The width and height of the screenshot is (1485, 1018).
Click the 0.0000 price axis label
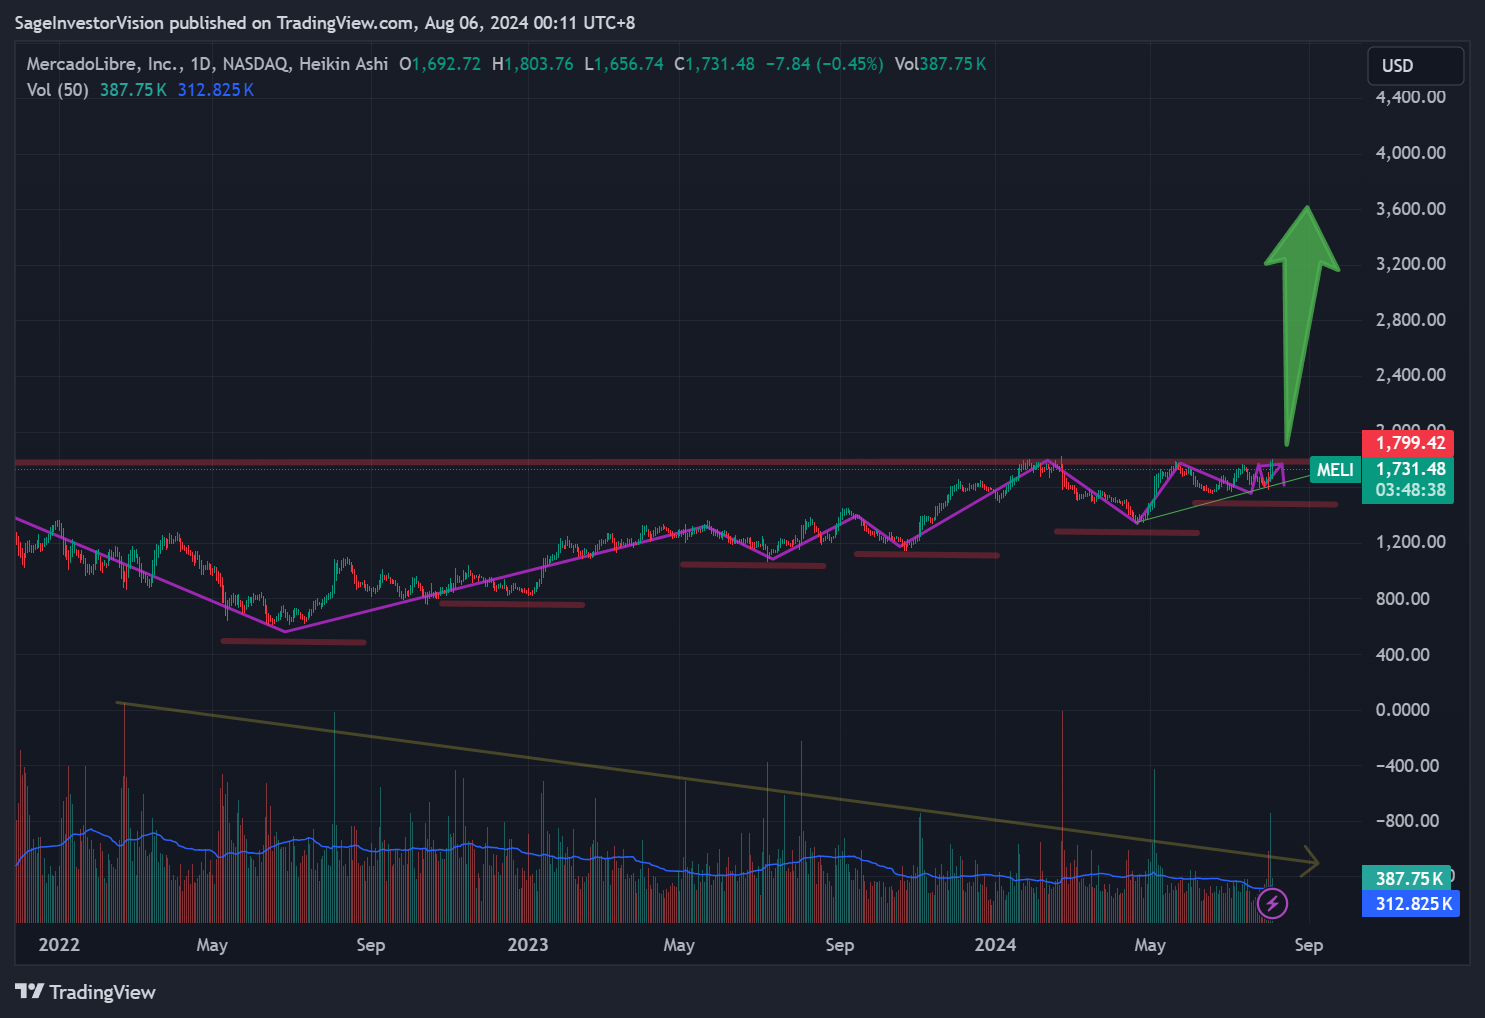tap(1403, 710)
